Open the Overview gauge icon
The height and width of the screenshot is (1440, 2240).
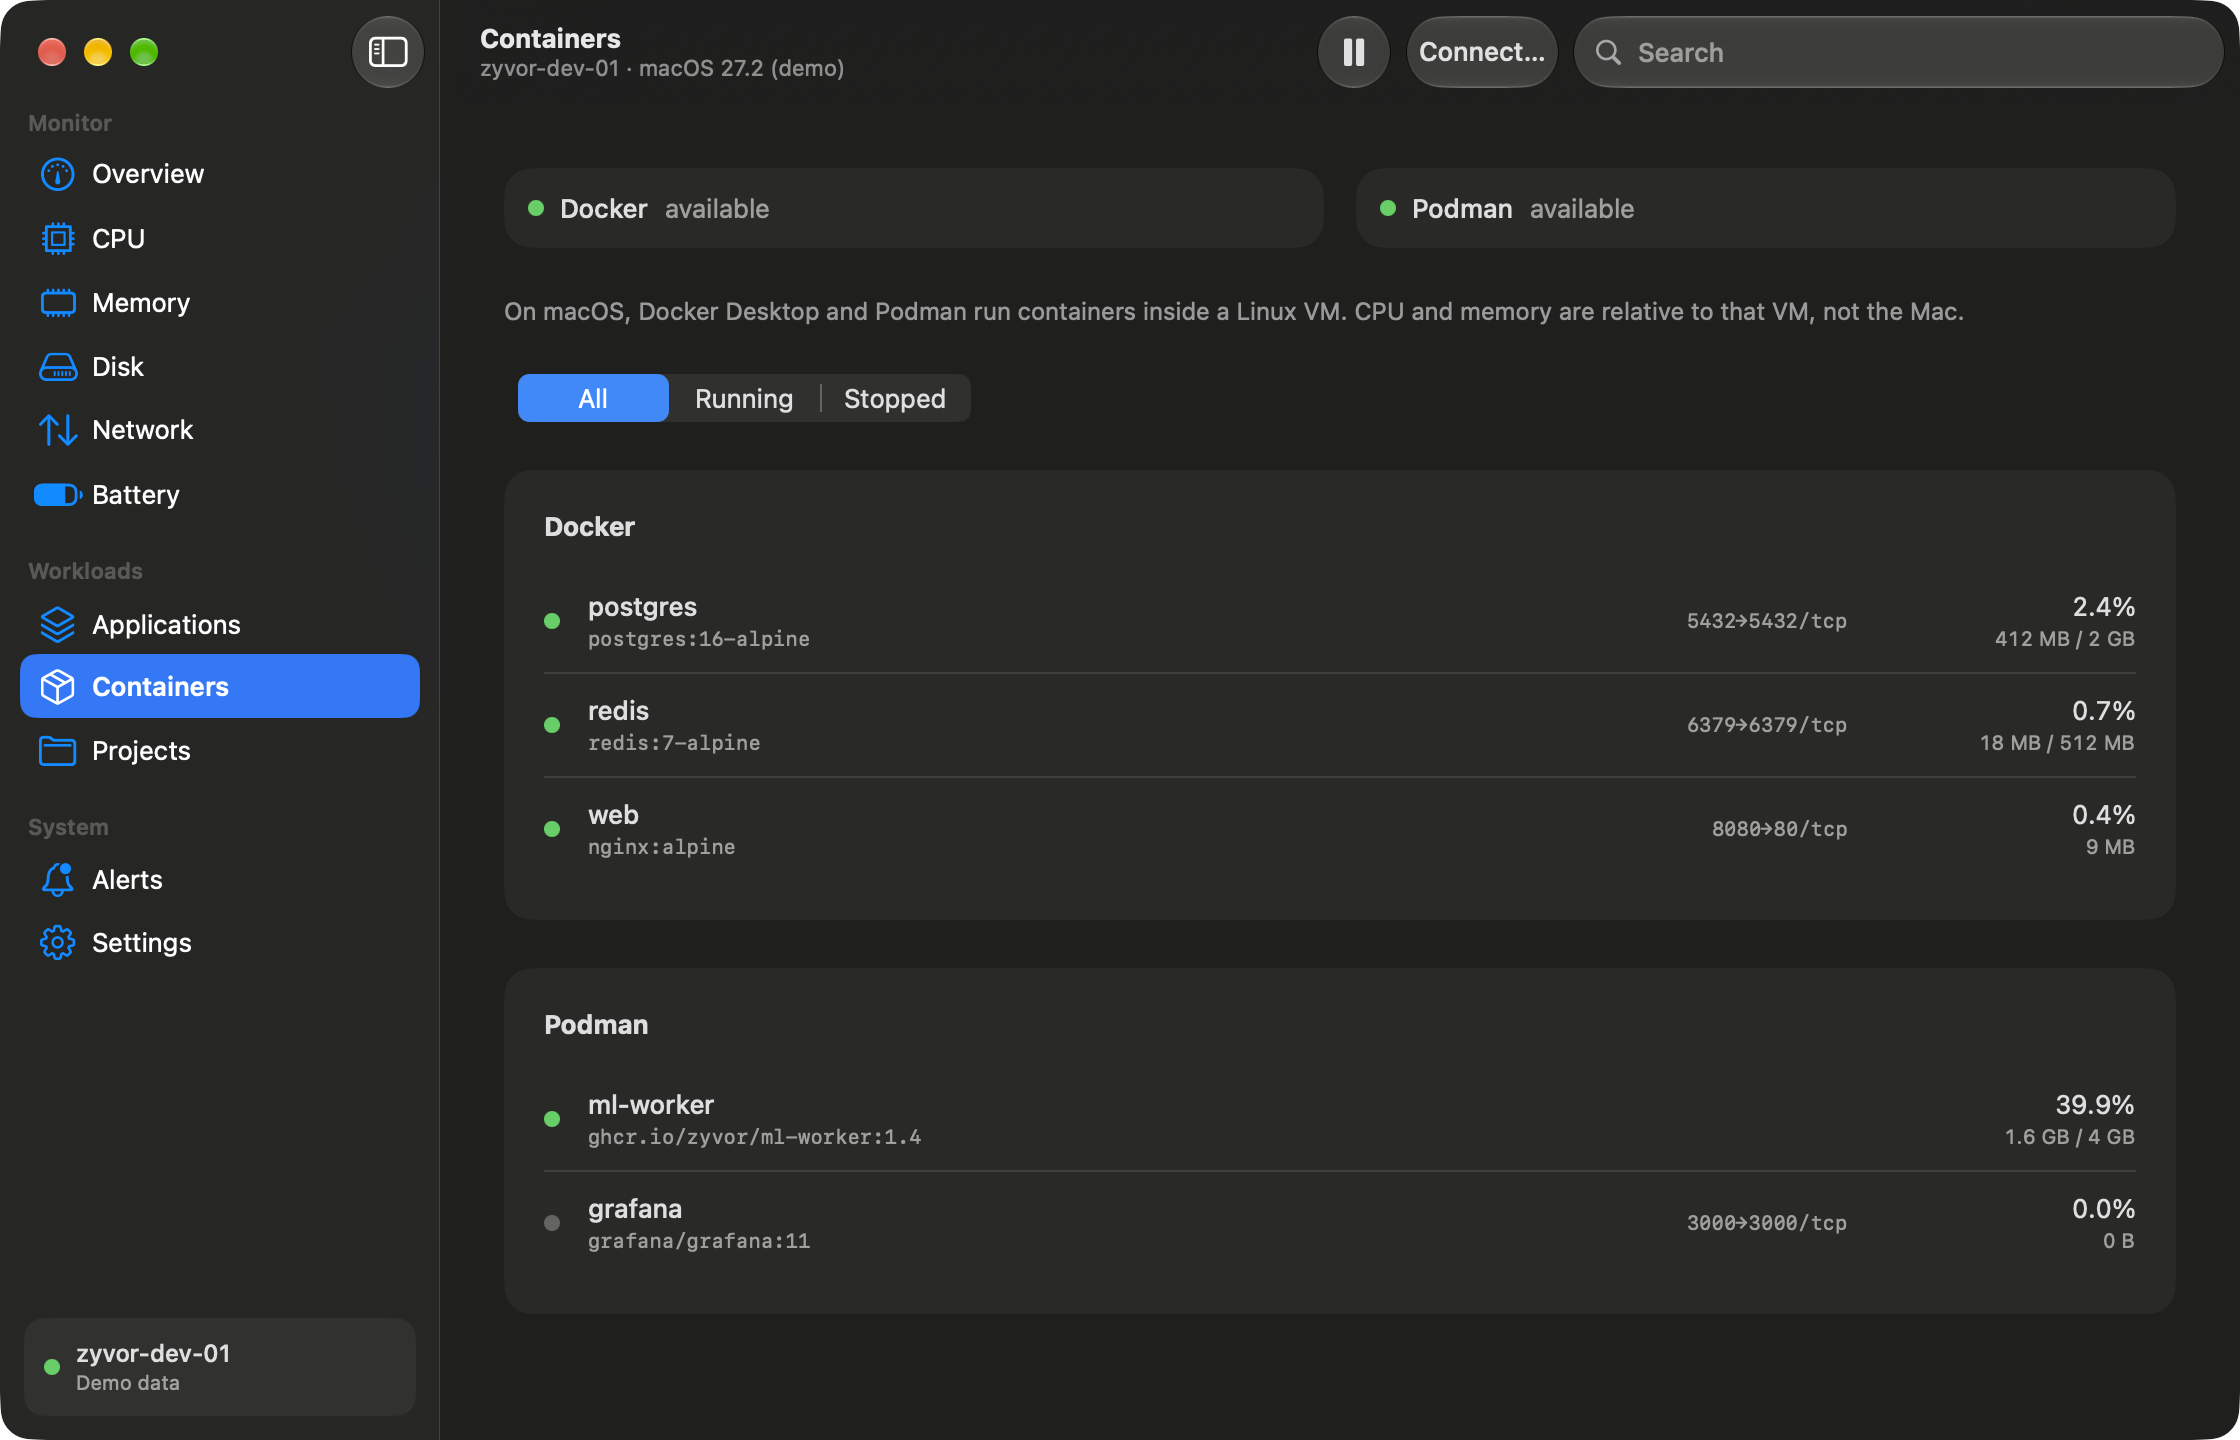pyautogui.click(x=57, y=174)
